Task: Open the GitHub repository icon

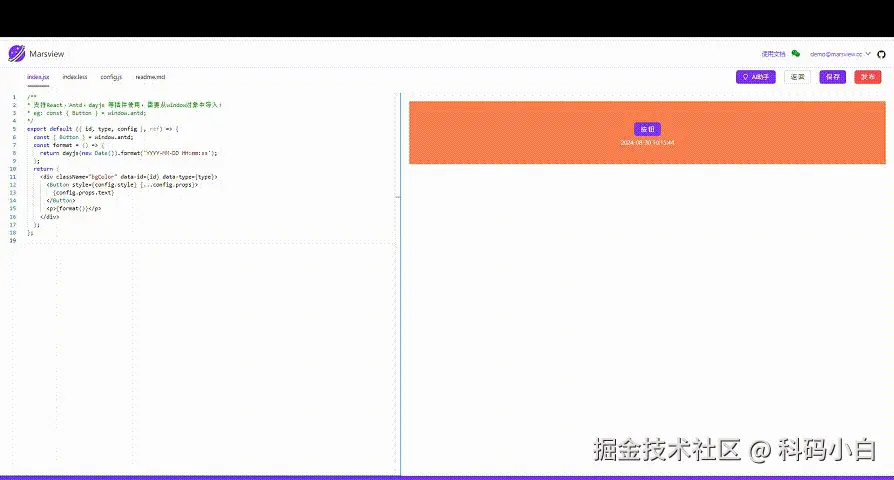Action: (x=881, y=54)
